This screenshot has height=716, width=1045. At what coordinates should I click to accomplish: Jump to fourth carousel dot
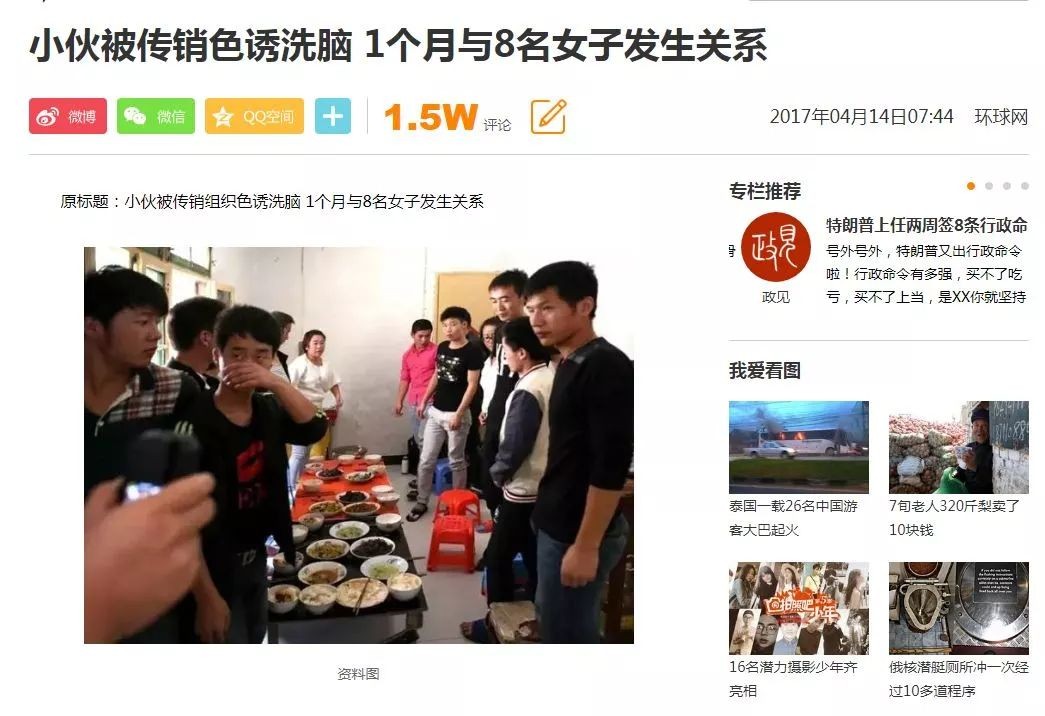click(1025, 186)
